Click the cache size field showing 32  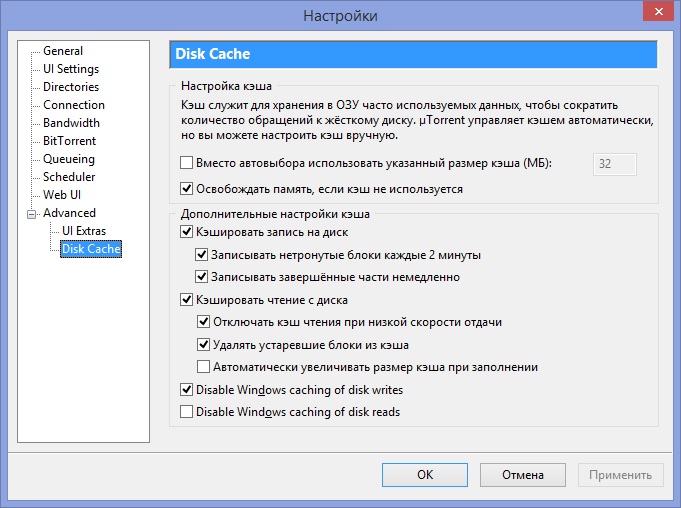click(x=614, y=163)
